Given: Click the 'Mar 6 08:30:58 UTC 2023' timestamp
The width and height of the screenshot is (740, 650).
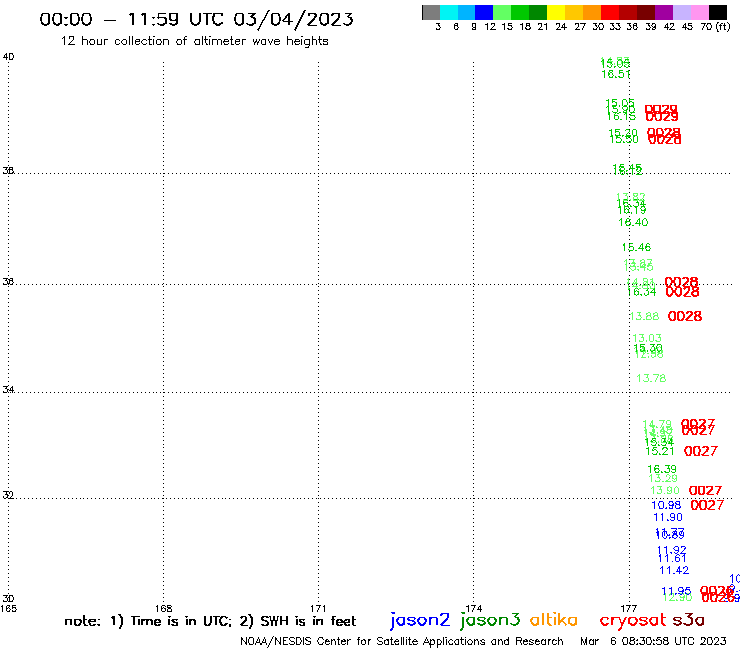Looking at the screenshot, I should (x=653, y=641).
